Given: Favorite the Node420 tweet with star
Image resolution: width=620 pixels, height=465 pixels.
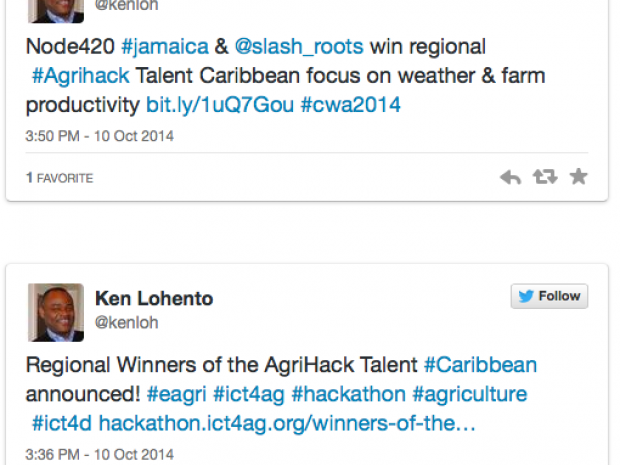Looking at the screenshot, I should [578, 177].
